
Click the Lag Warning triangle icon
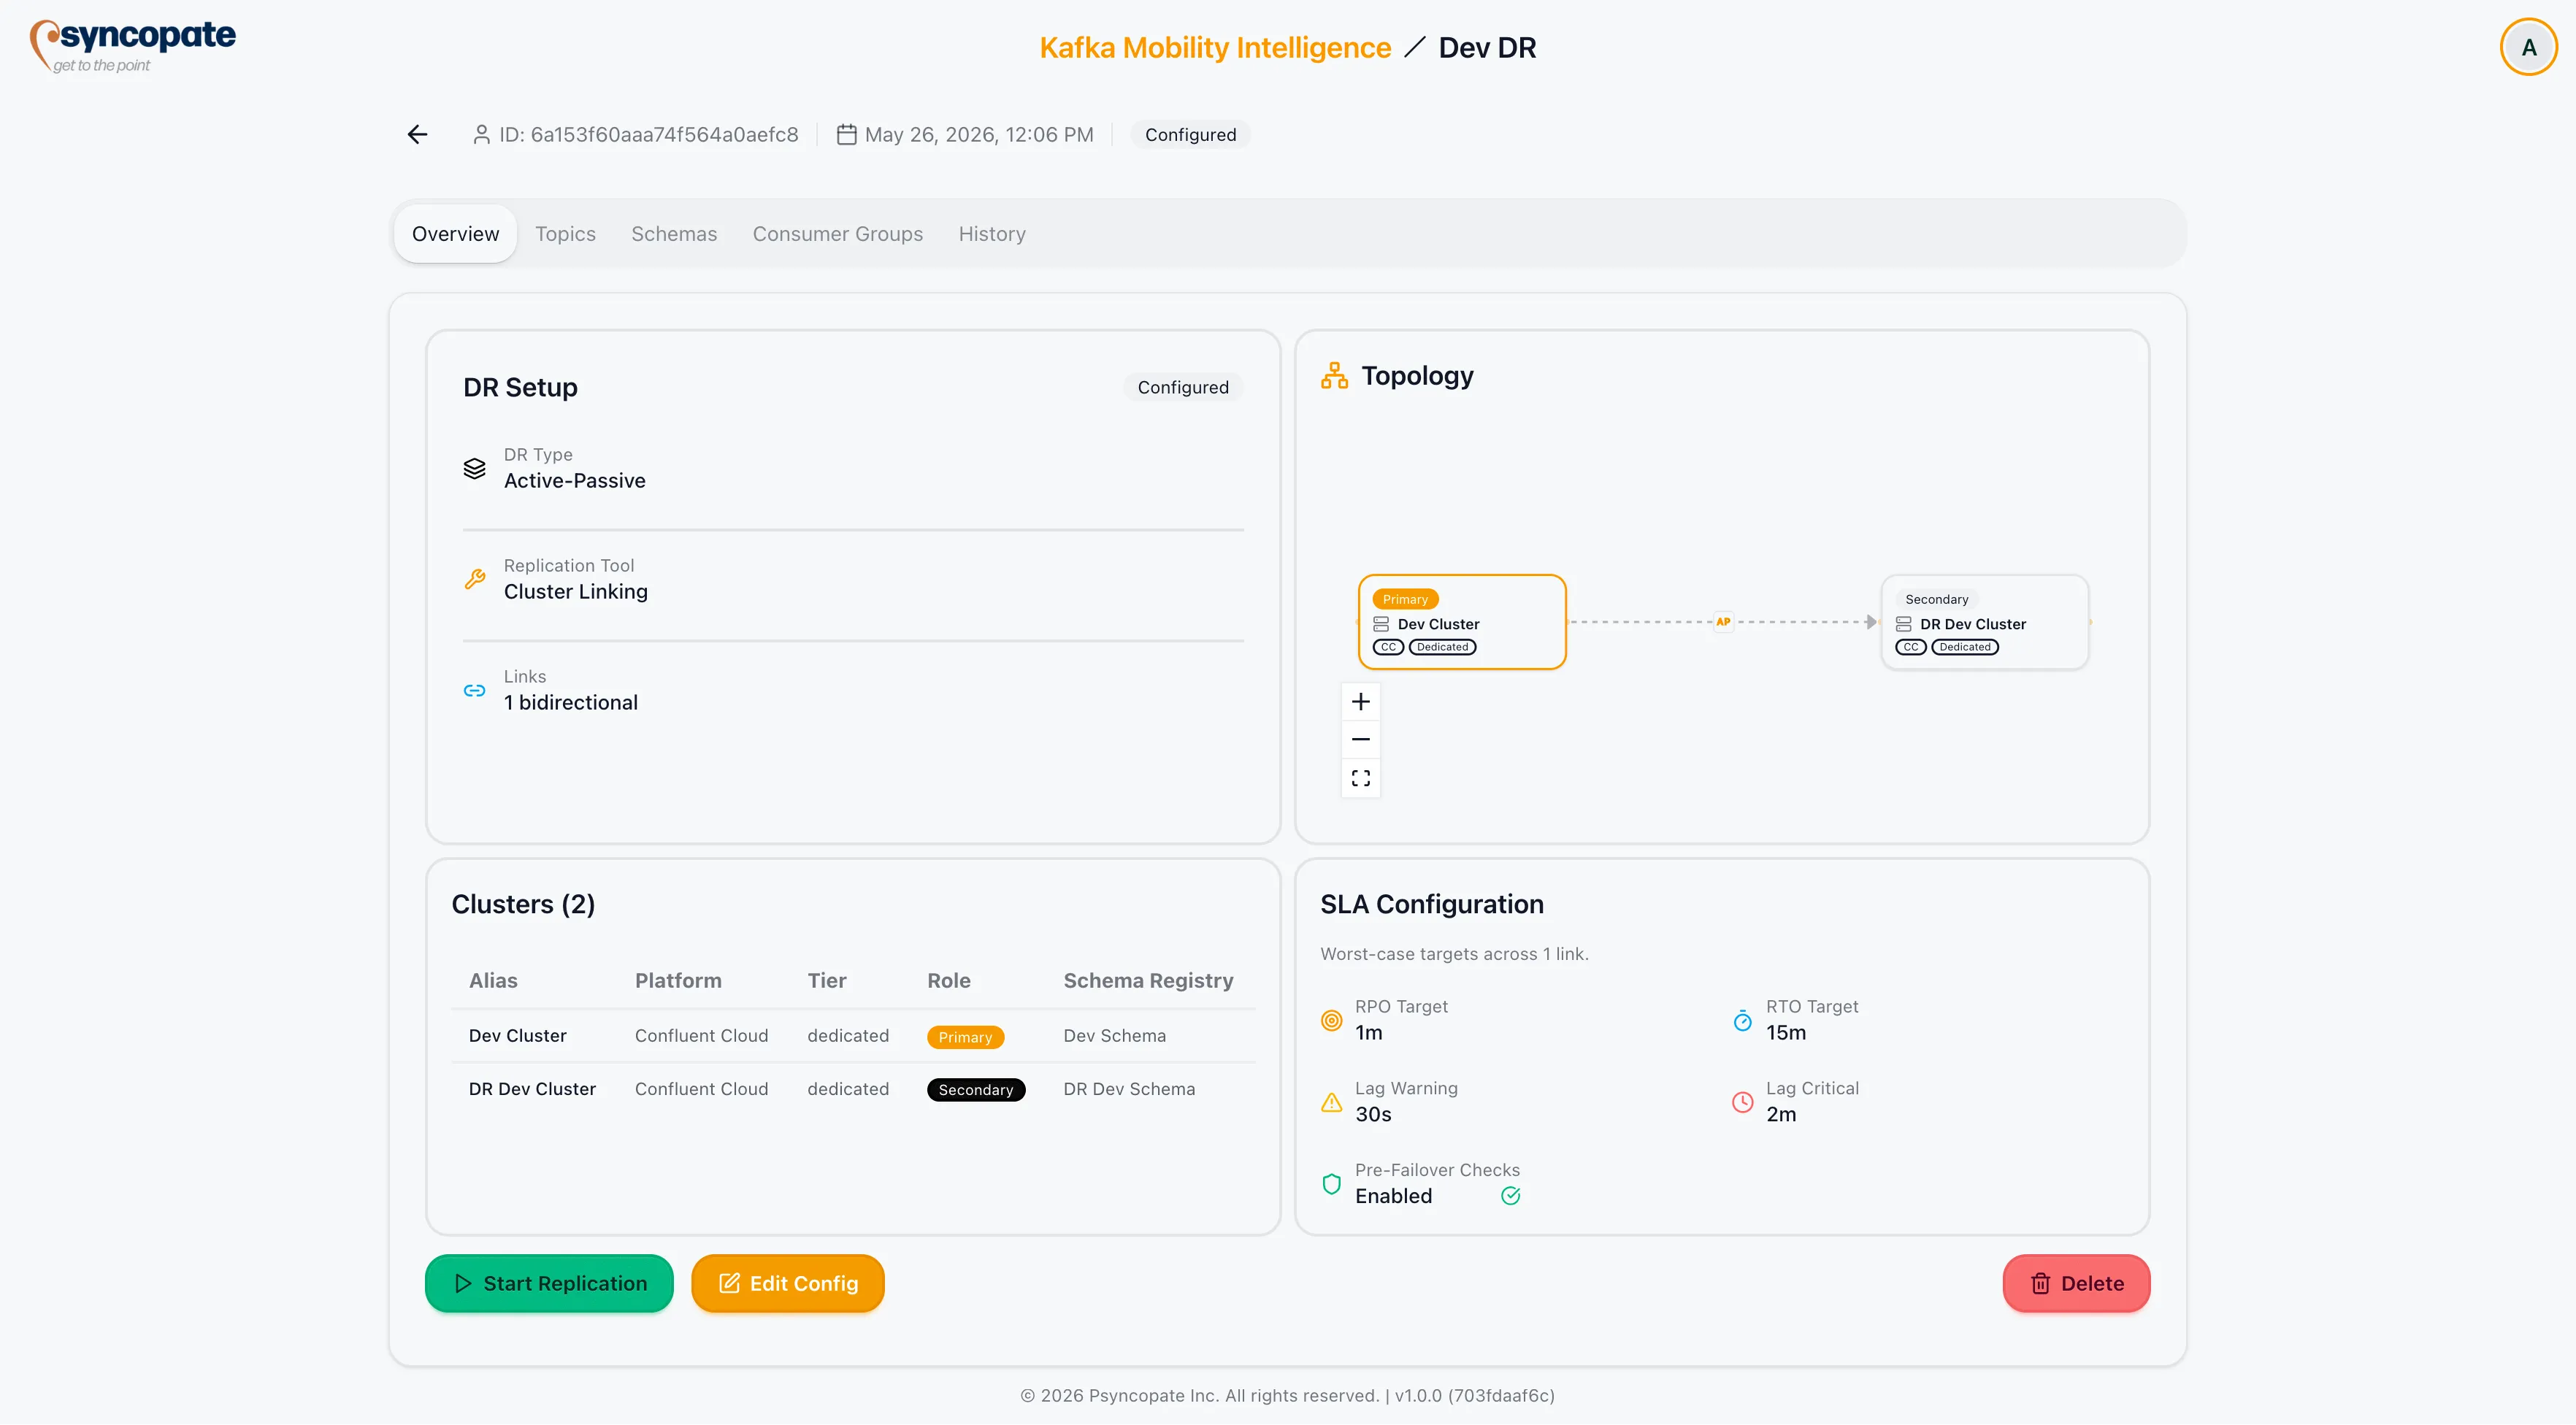coord(1331,1103)
